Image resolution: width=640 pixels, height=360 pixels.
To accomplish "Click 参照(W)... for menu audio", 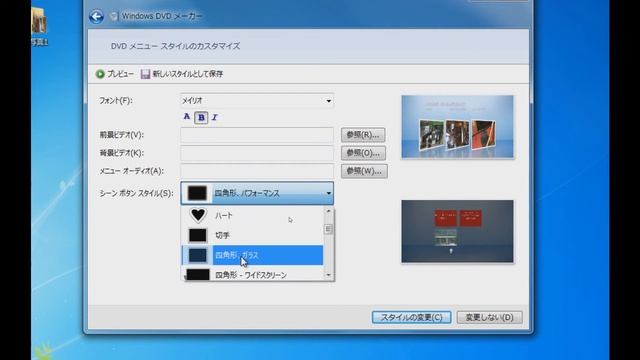I will click(364, 171).
